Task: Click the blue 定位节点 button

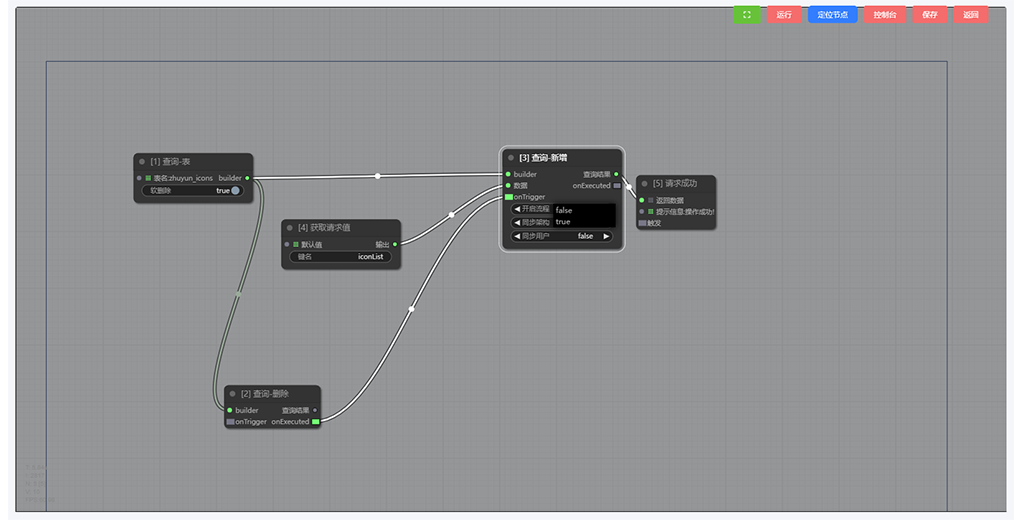Action: pyautogui.click(x=833, y=14)
